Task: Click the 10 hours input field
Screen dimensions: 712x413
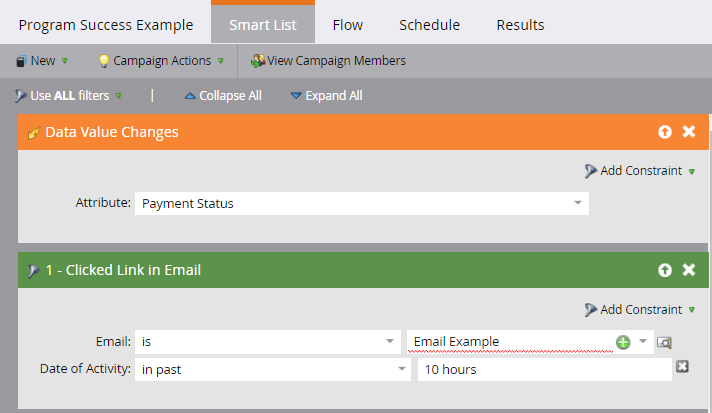Action: click(544, 369)
